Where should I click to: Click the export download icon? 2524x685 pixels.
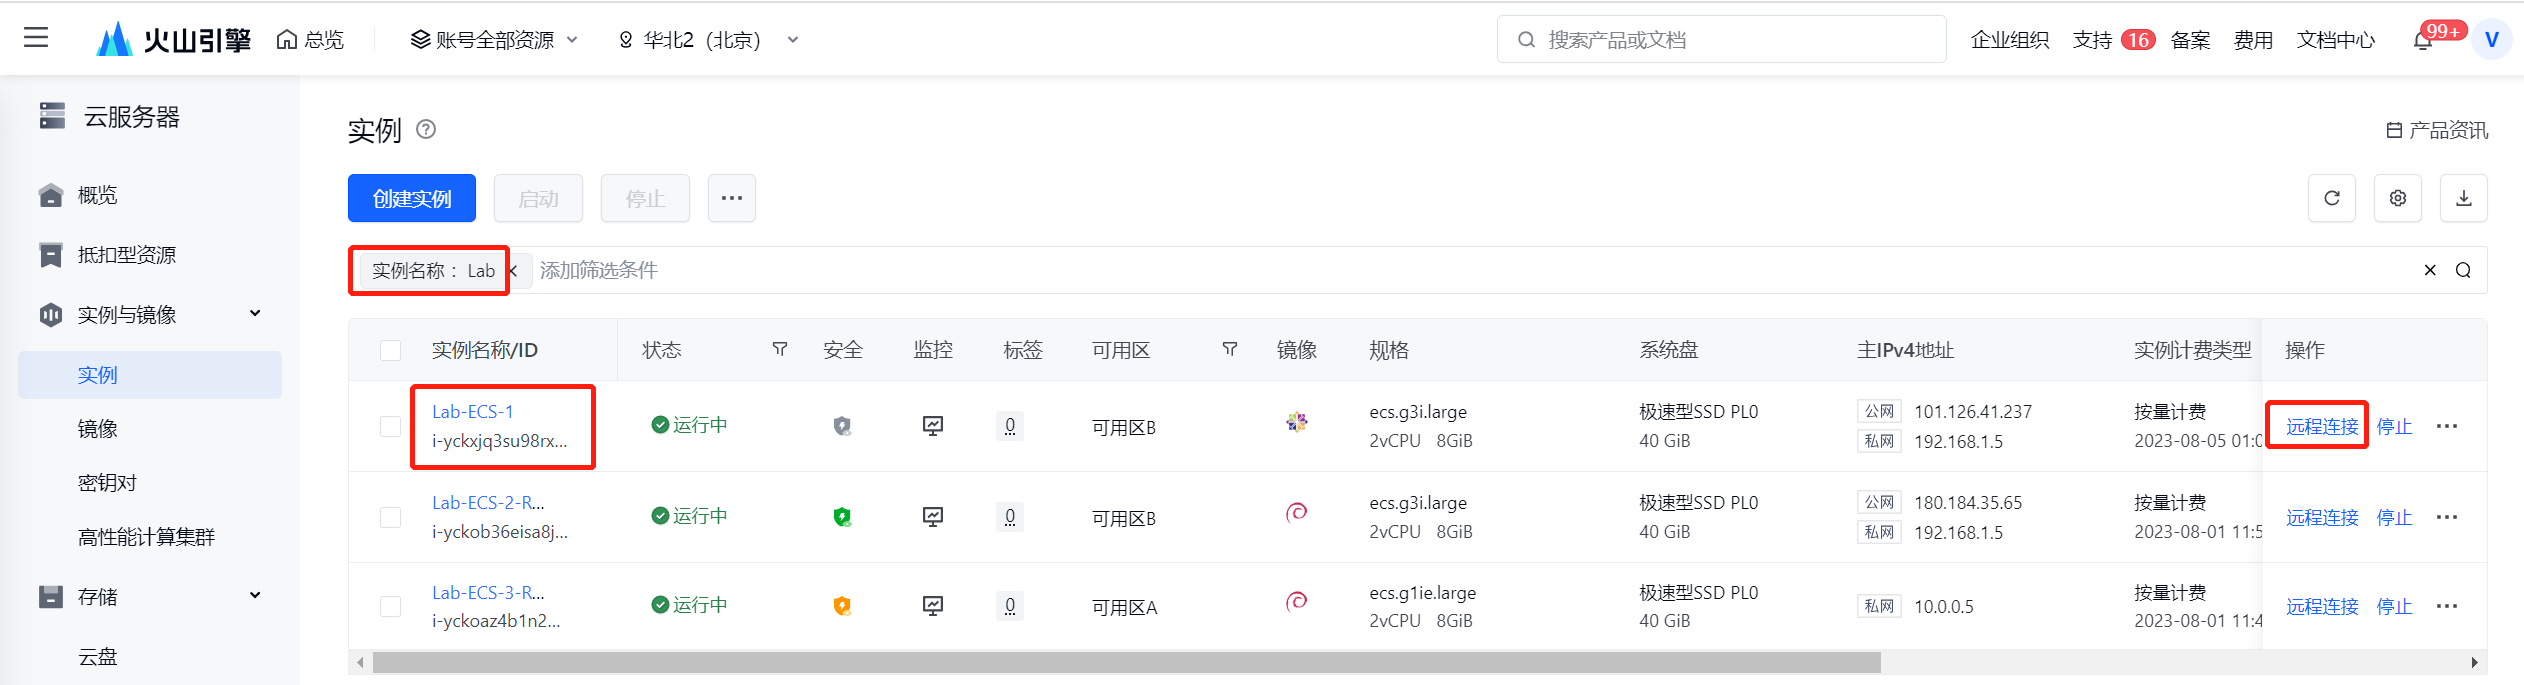click(x=2463, y=198)
